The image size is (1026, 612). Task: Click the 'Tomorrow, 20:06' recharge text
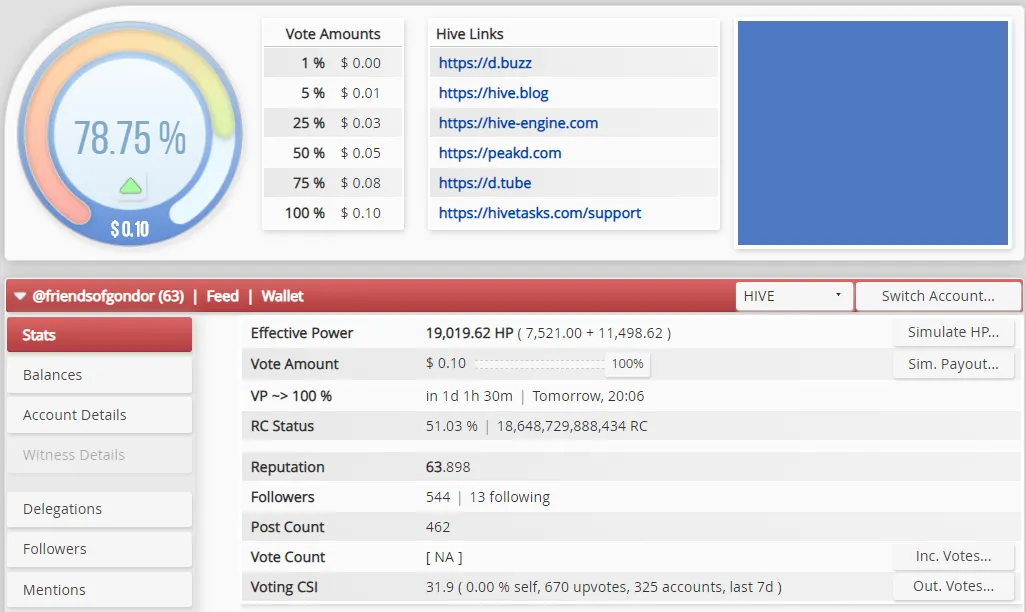click(588, 397)
